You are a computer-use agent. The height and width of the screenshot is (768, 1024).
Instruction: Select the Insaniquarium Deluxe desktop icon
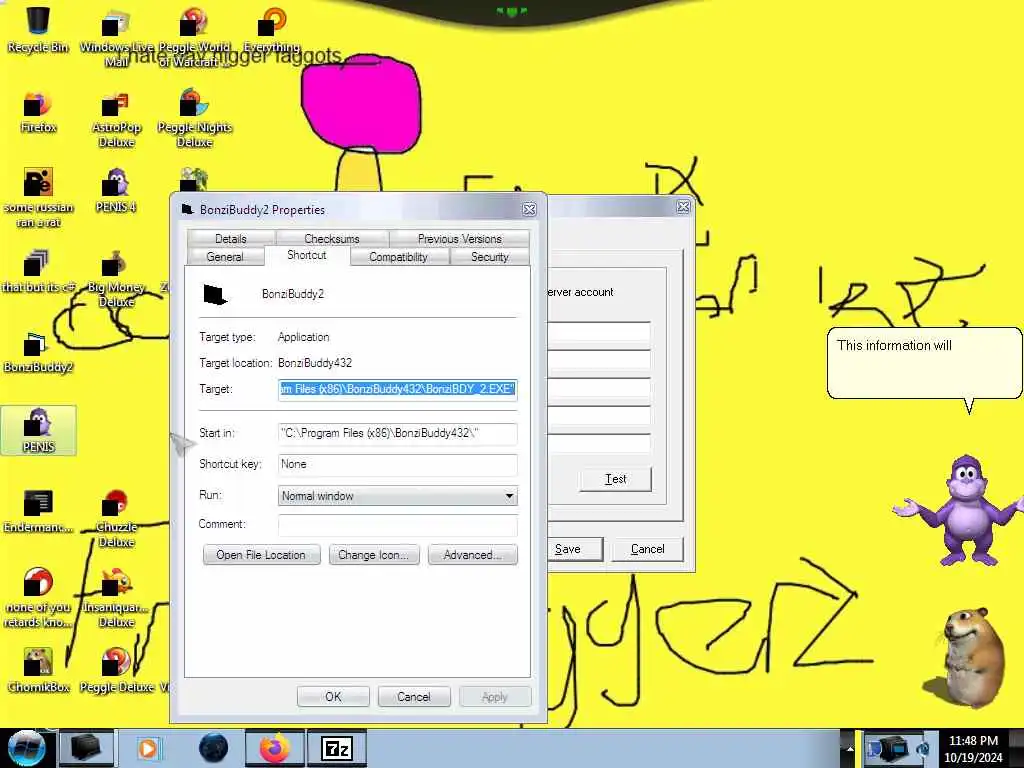click(x=116, y=598)
